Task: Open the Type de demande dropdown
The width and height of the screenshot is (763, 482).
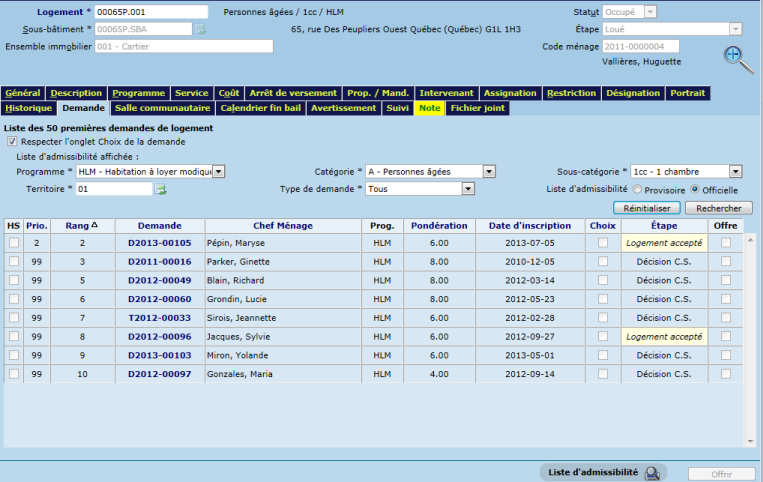Action: pyautogui.click(x=467, y=188)
